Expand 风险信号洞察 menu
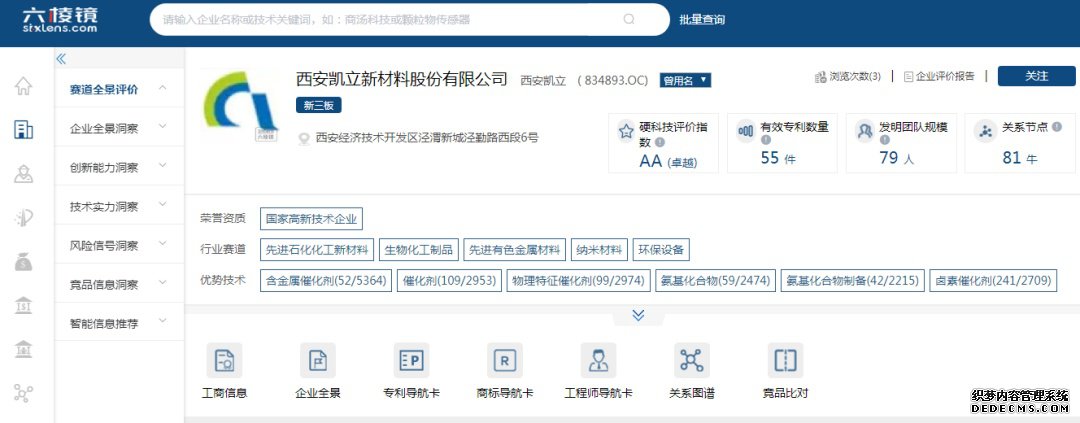Image resolution: width=1080 pixels, height=423 pixels. point(118,245)
